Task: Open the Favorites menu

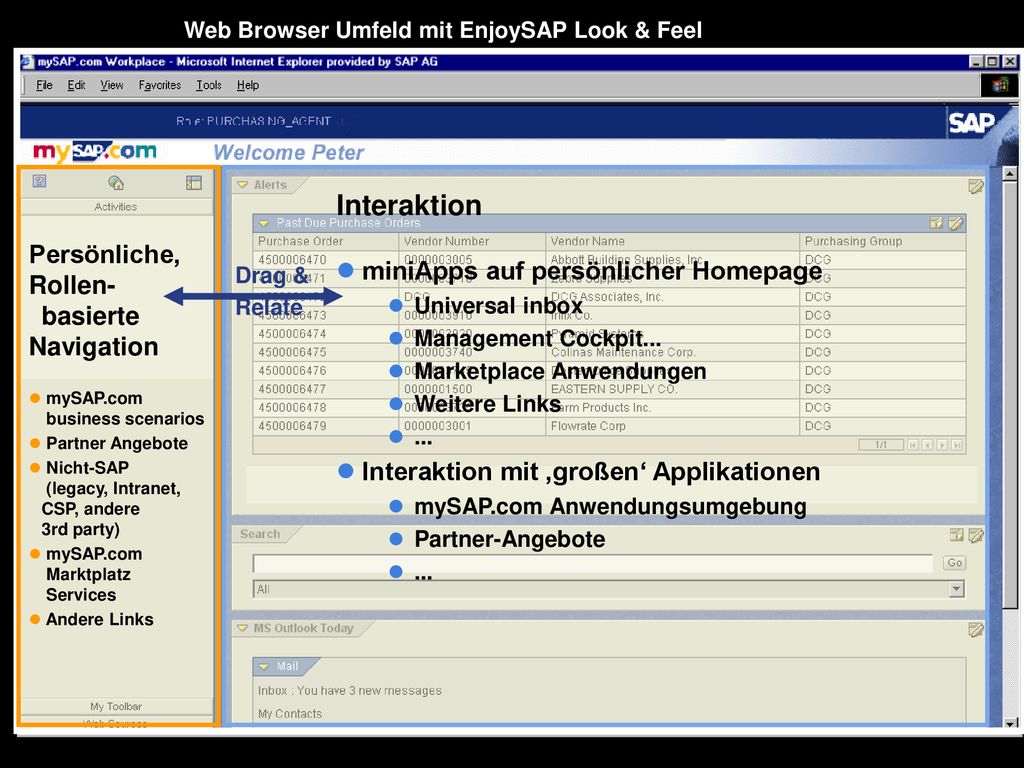Action: (160, 85)
